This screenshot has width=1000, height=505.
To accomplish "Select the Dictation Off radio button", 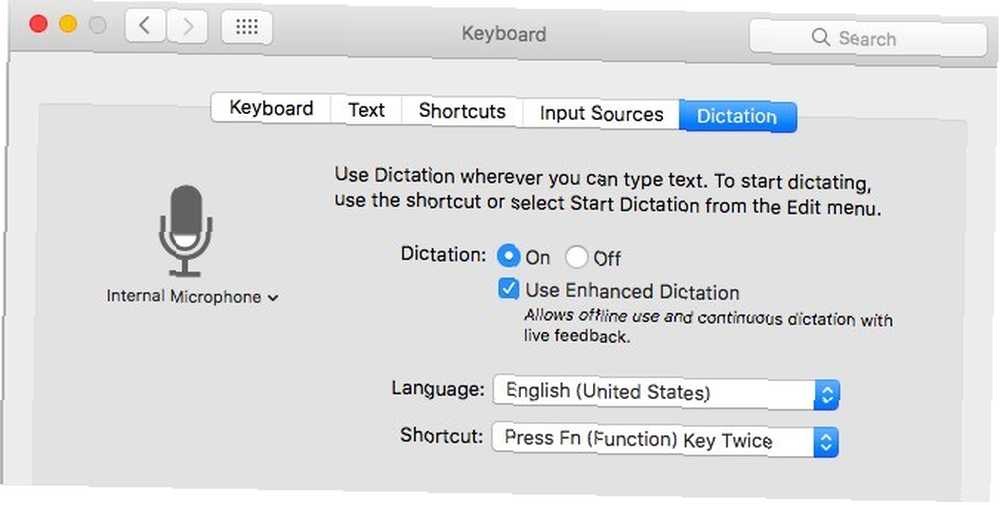I will tap(576, 257).
